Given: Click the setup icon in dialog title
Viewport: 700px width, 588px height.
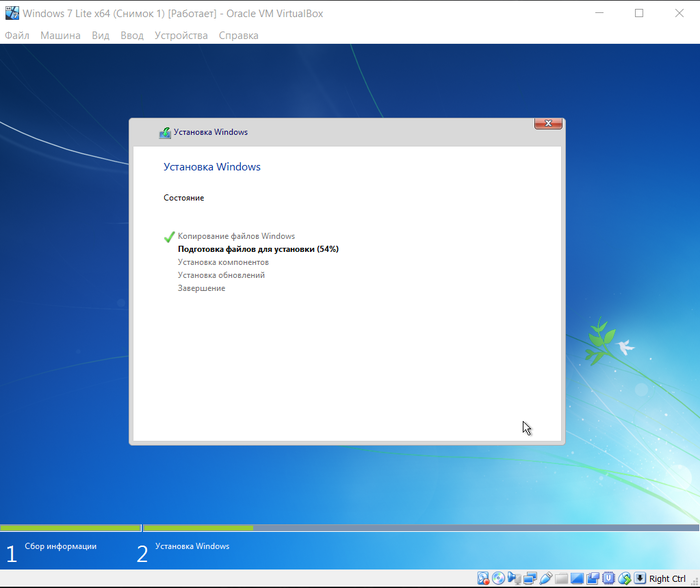Looking at the screenshot, I should [165, 133].
